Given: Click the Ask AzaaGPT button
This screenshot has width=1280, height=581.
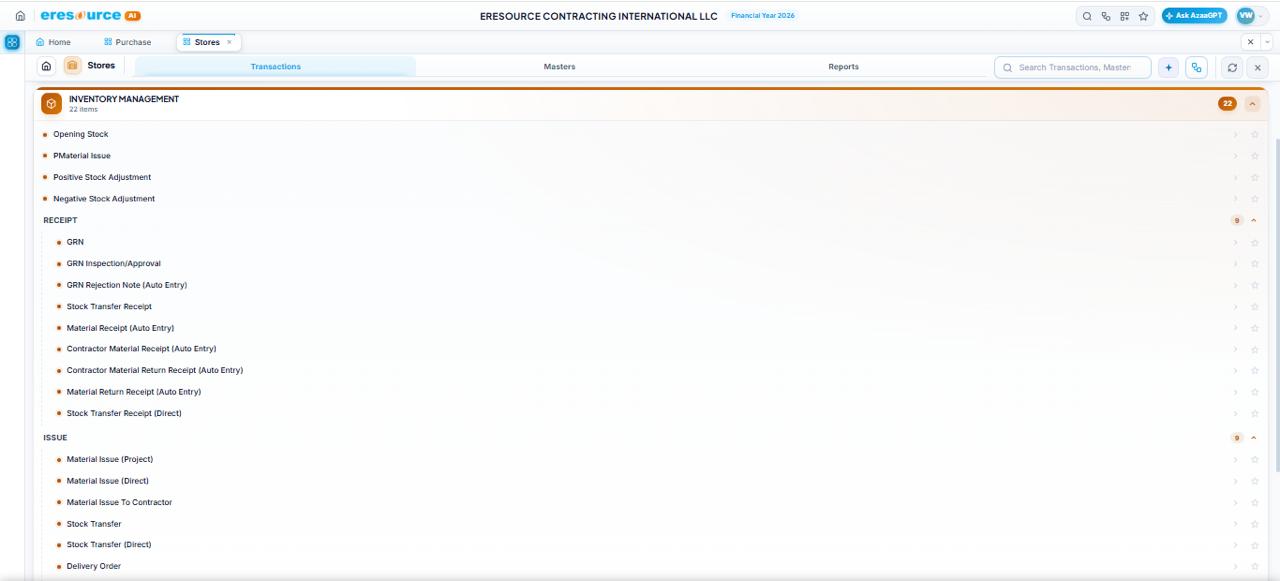Looking at the screenshot, I should (1194, 16).
